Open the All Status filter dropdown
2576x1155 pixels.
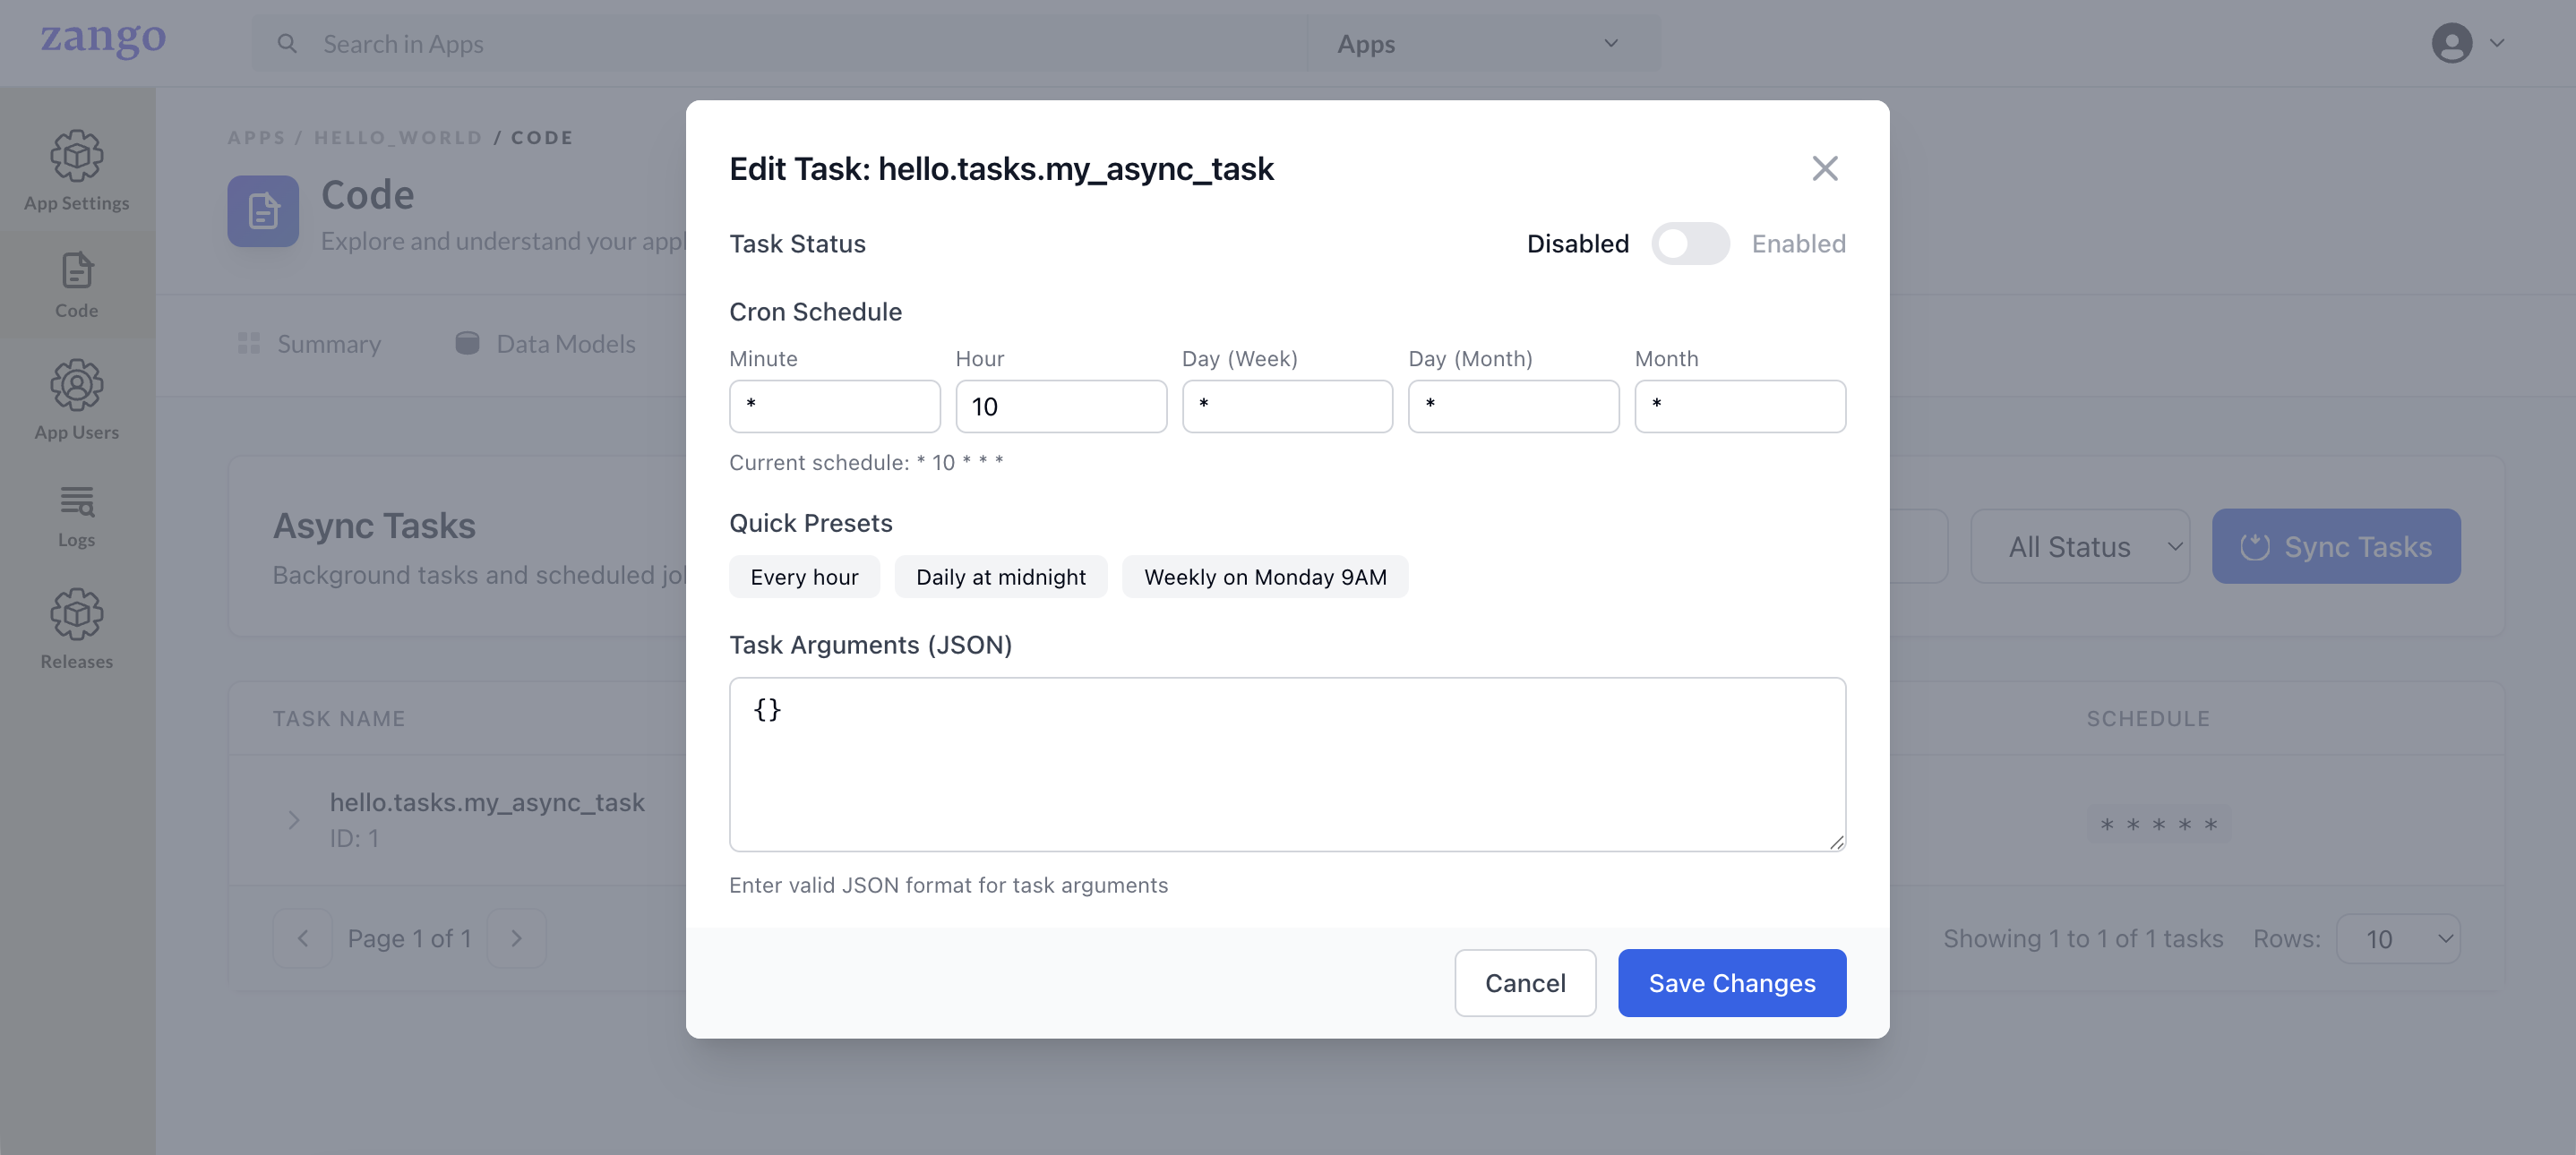[x=2080, y=547]
